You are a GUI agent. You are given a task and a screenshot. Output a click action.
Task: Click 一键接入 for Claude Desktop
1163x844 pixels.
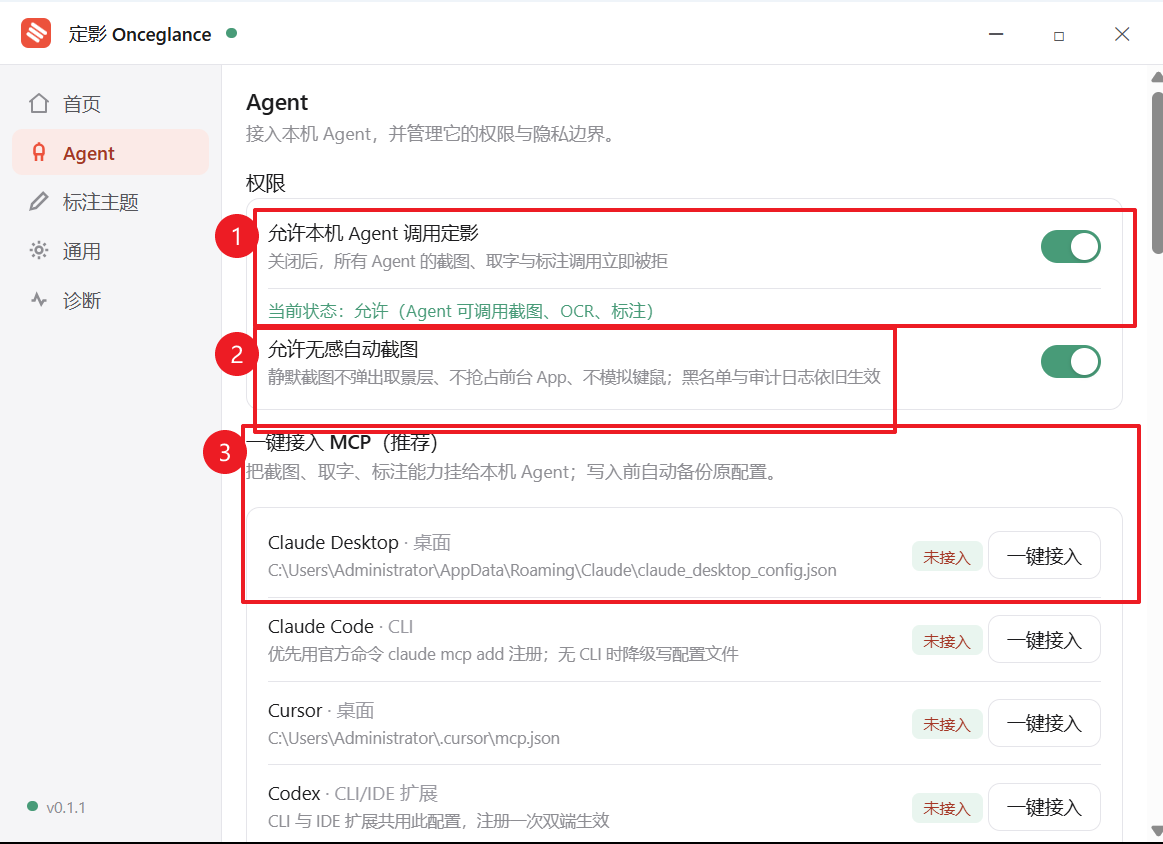[x=1044, y=555]
